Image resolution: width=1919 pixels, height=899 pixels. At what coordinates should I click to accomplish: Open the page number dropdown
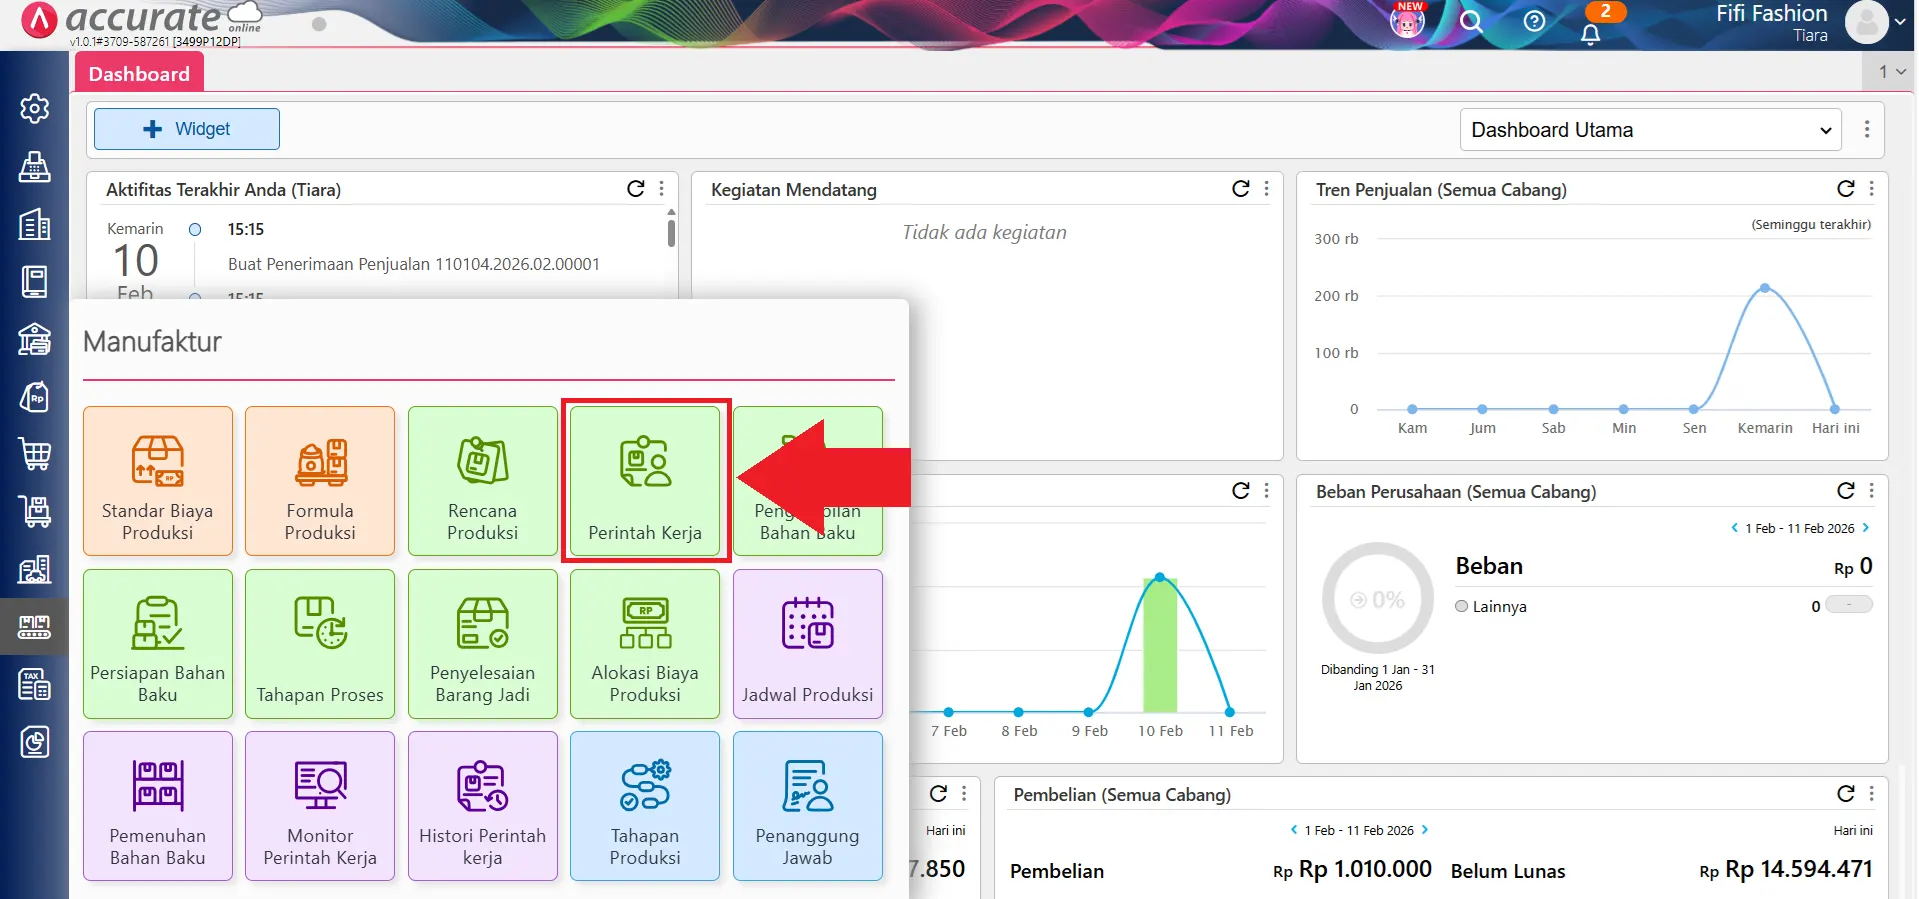[x=1891, y=72]
